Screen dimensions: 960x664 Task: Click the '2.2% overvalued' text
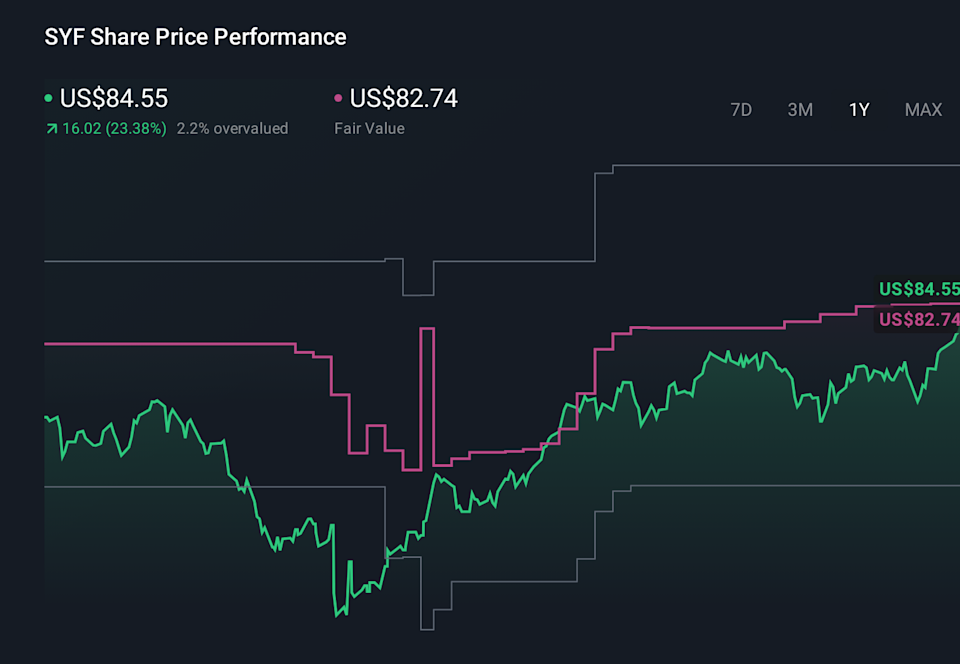[231, 128]
